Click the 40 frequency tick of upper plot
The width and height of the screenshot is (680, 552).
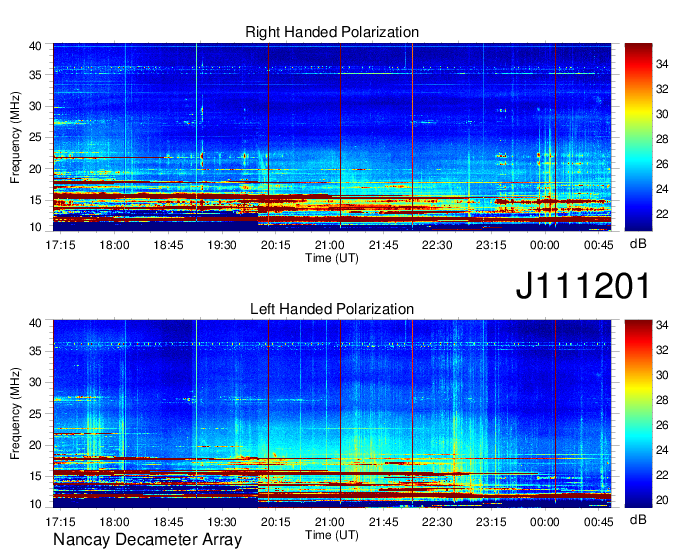(x=35, y=46)
